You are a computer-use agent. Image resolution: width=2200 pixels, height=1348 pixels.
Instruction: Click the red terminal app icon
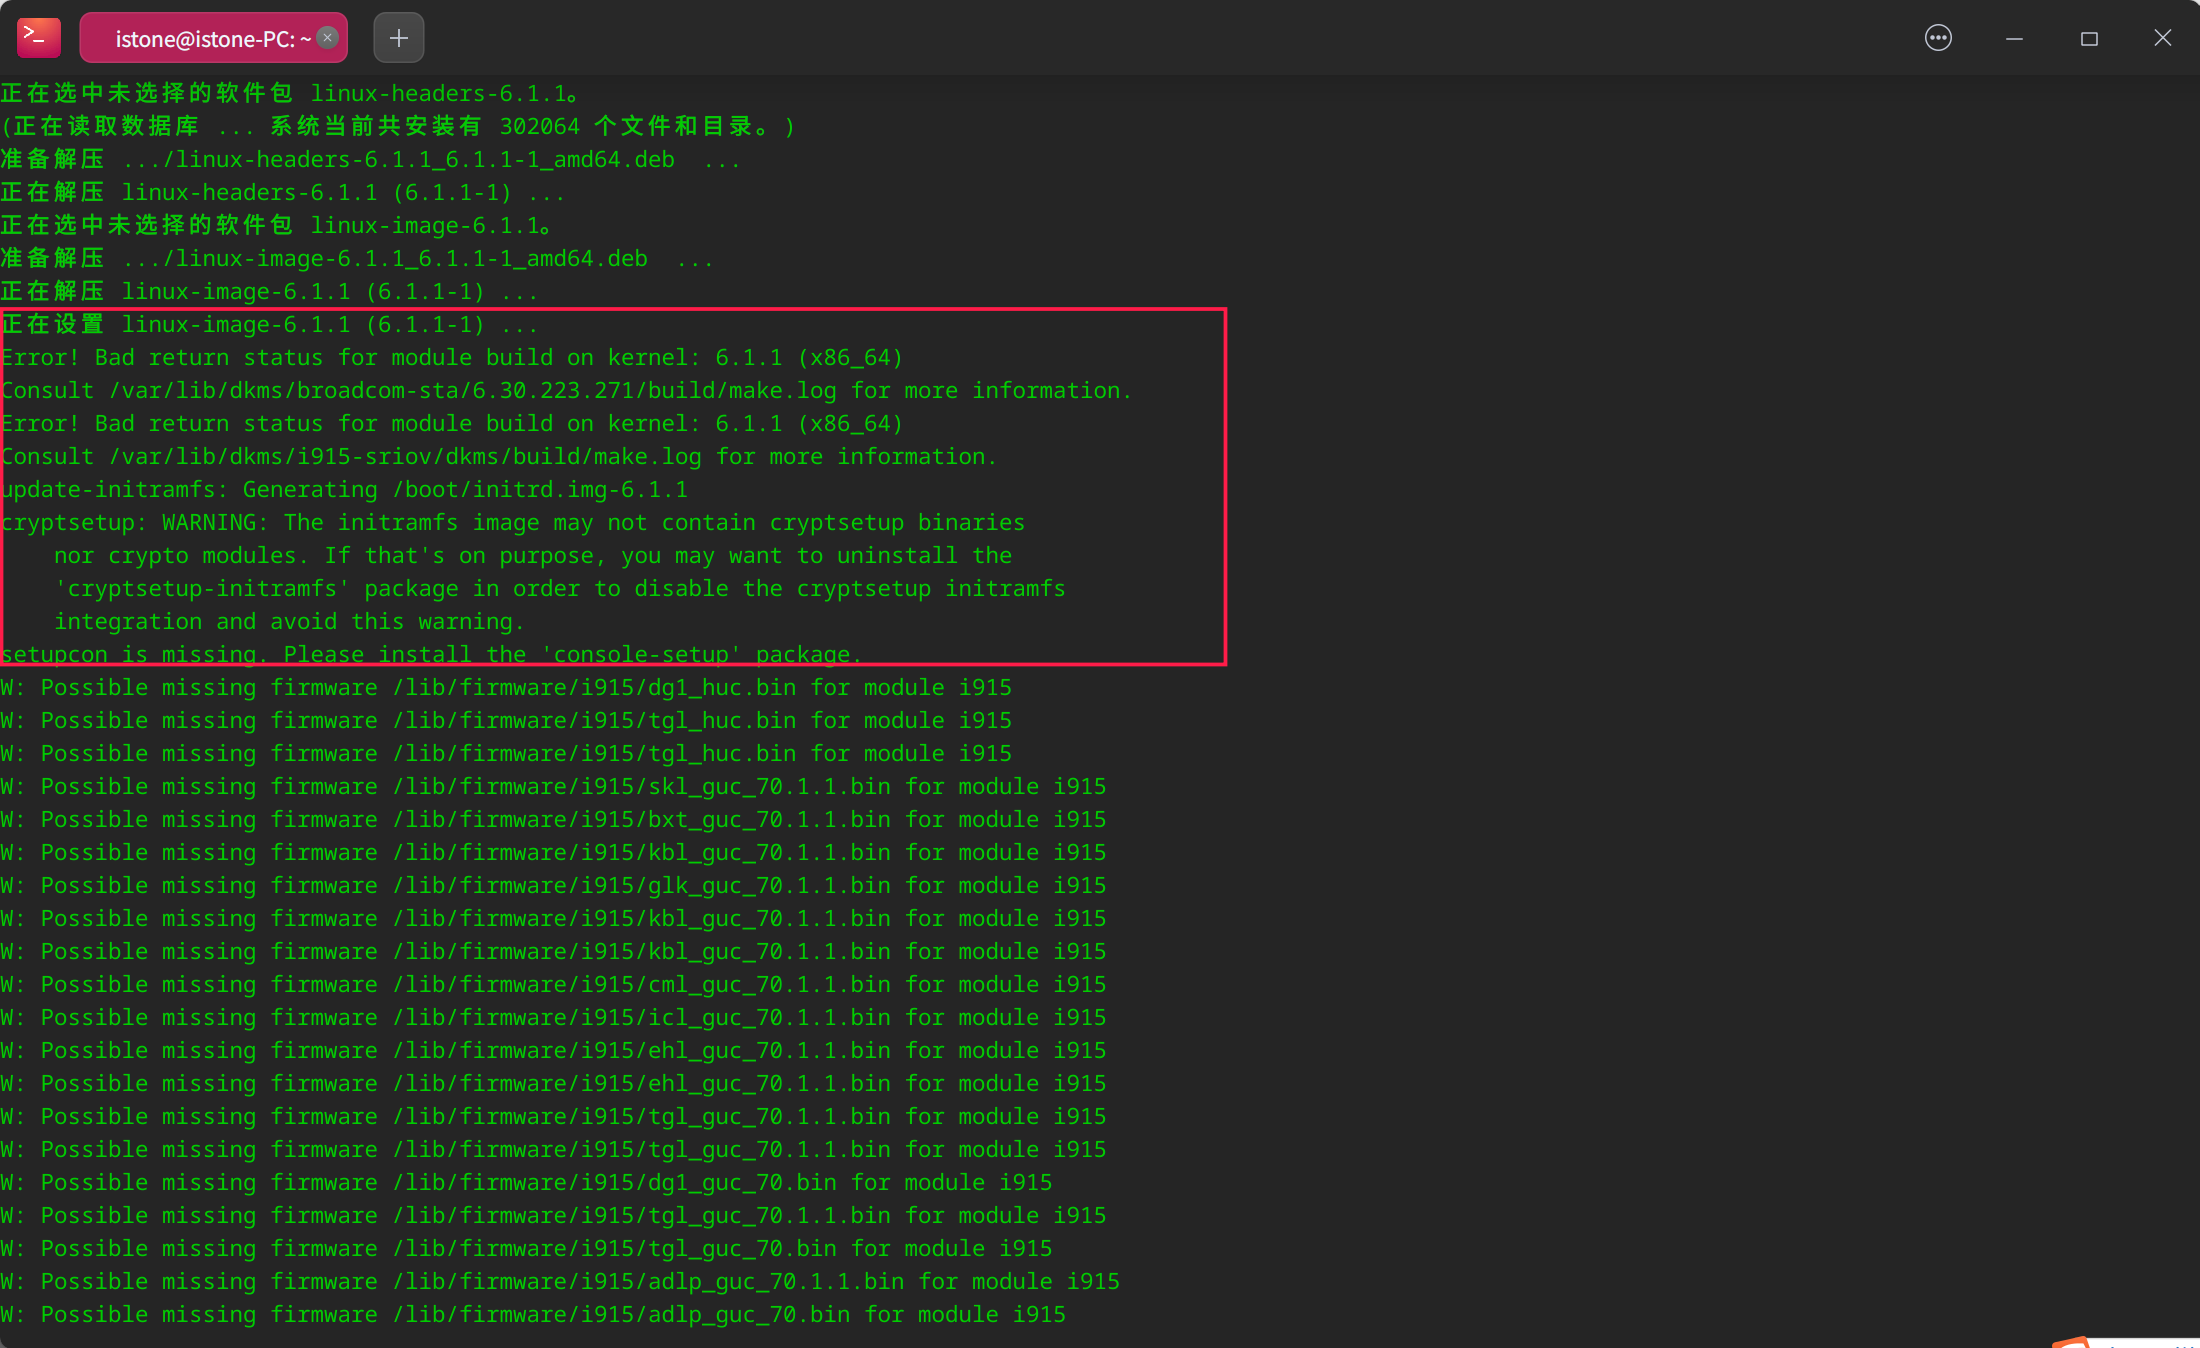pos(39,38)
